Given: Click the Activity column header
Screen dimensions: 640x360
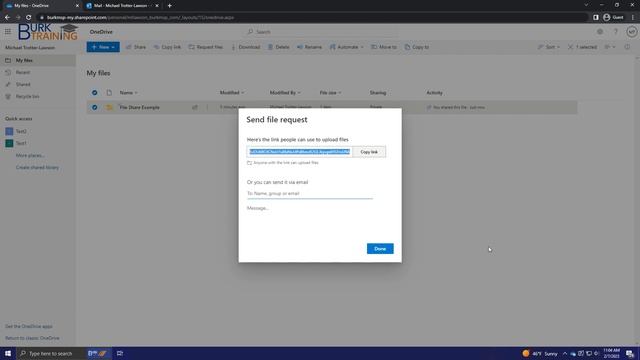Looking at the screenshot, I should coord(434,93).
